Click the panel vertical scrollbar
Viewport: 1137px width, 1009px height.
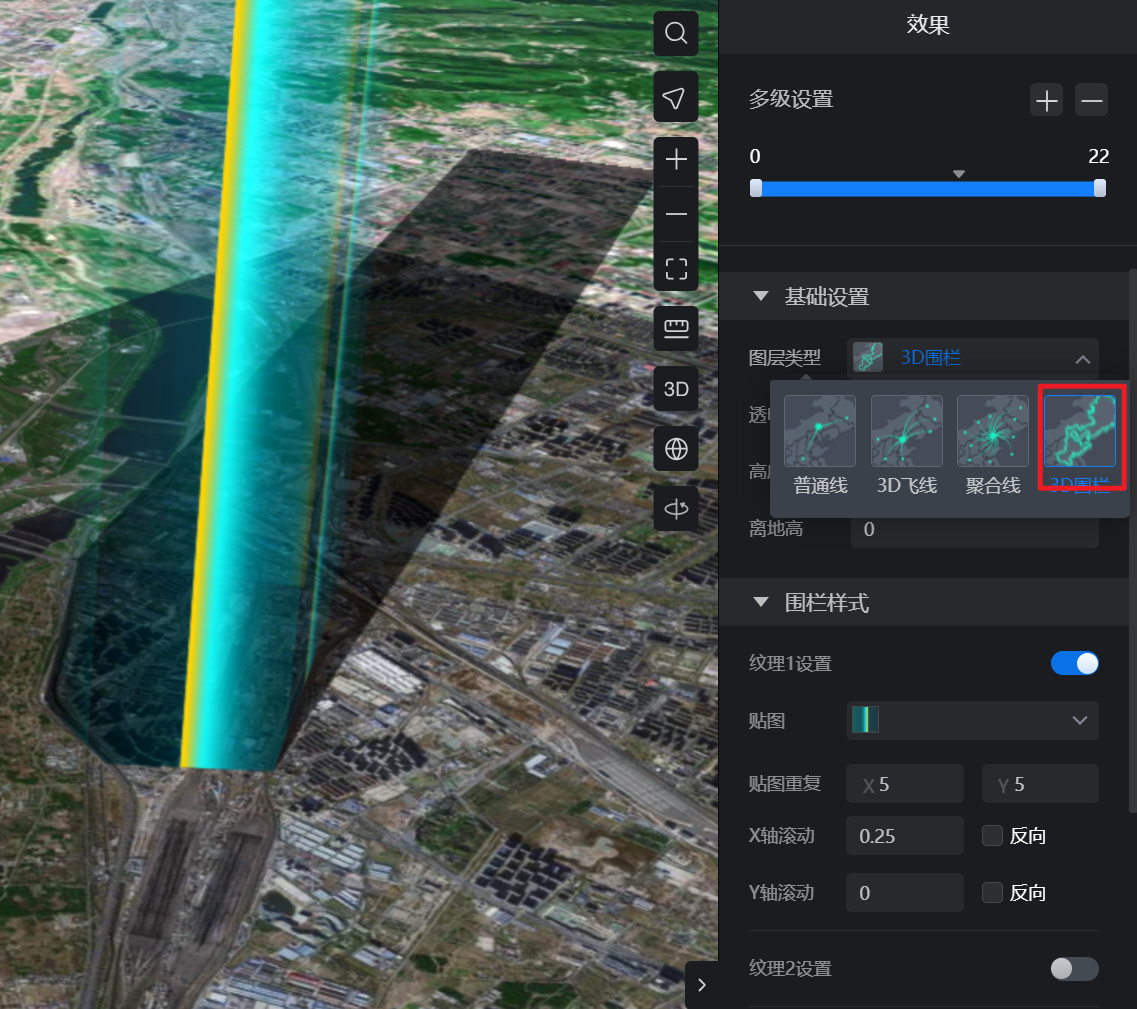click(1133, 540)
